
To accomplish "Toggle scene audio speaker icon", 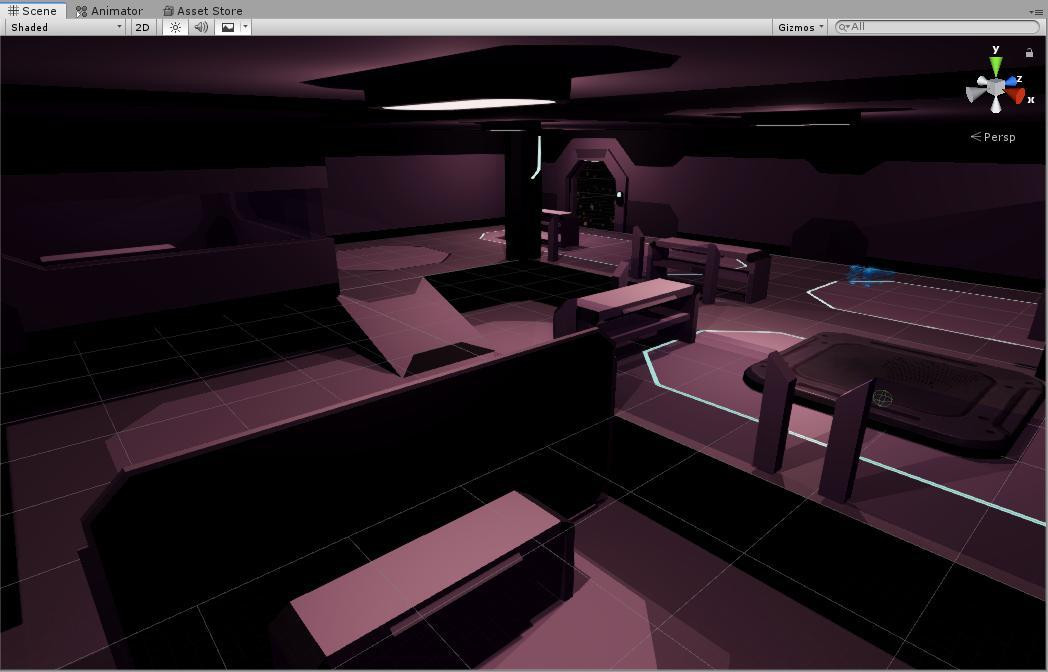I will point(201,27).
